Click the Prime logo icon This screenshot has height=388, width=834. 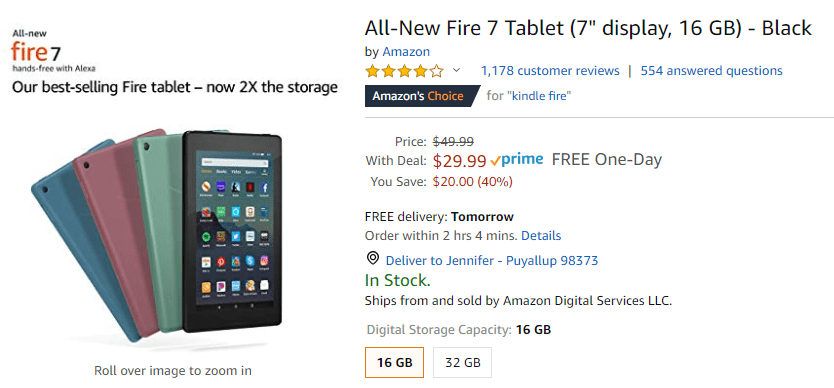coord(516,159)
